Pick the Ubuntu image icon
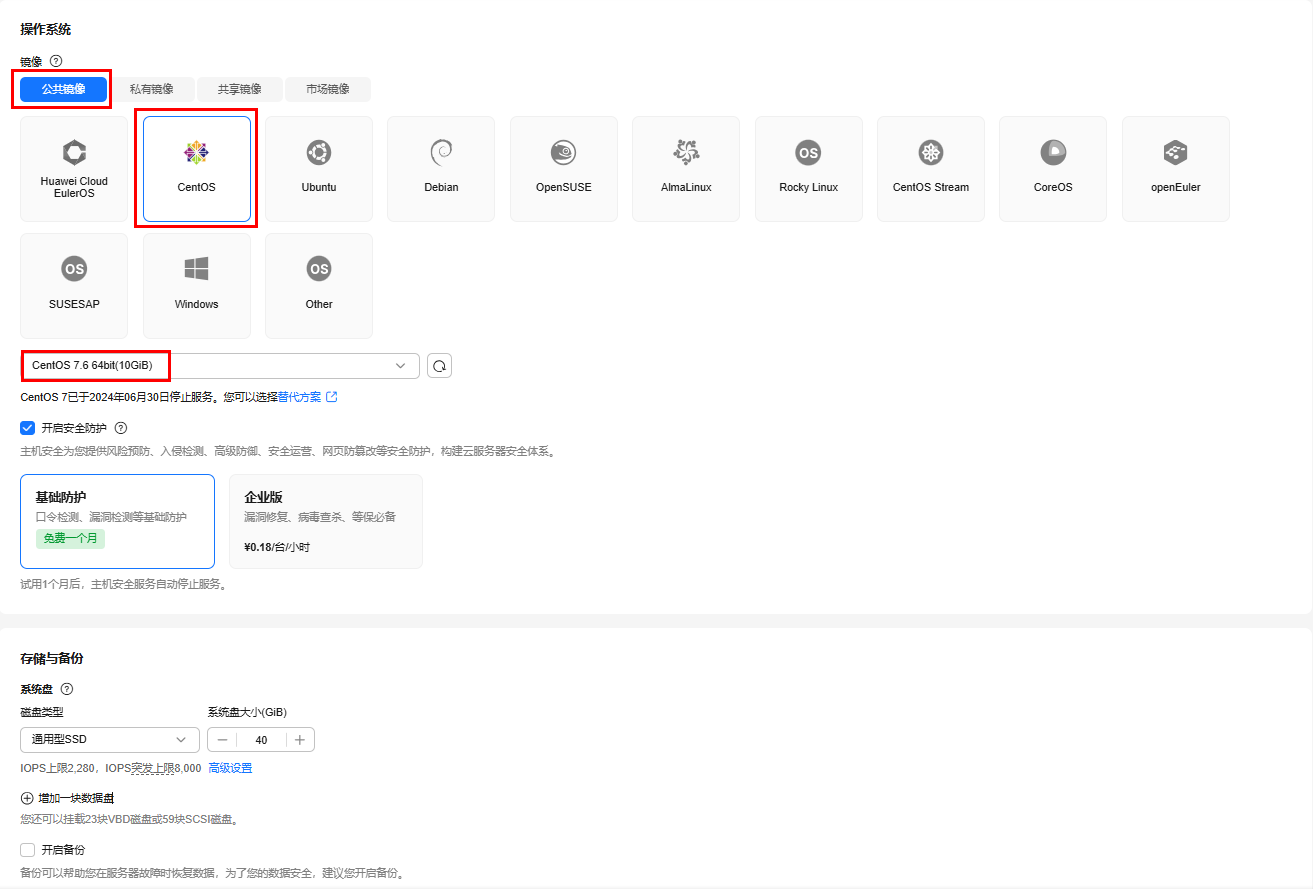The image size is (1313, 889). 319,153
